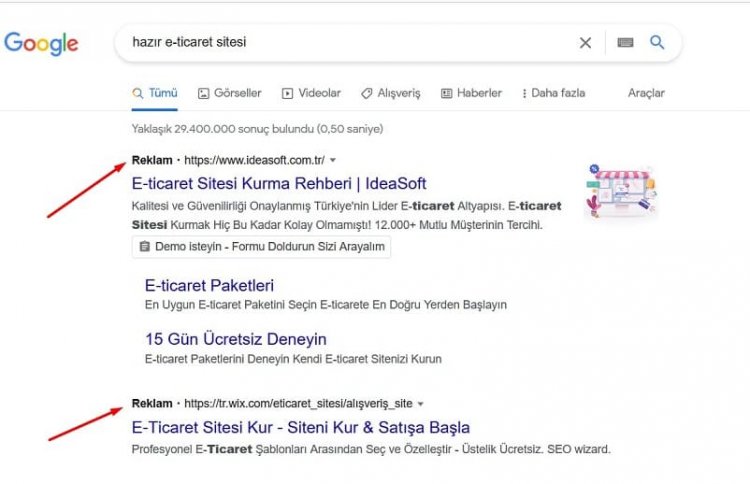Open the 'E-ticaret Paketleri' sitelink
This screenshot has height=484, width=750.
click(x=209, y=286)
